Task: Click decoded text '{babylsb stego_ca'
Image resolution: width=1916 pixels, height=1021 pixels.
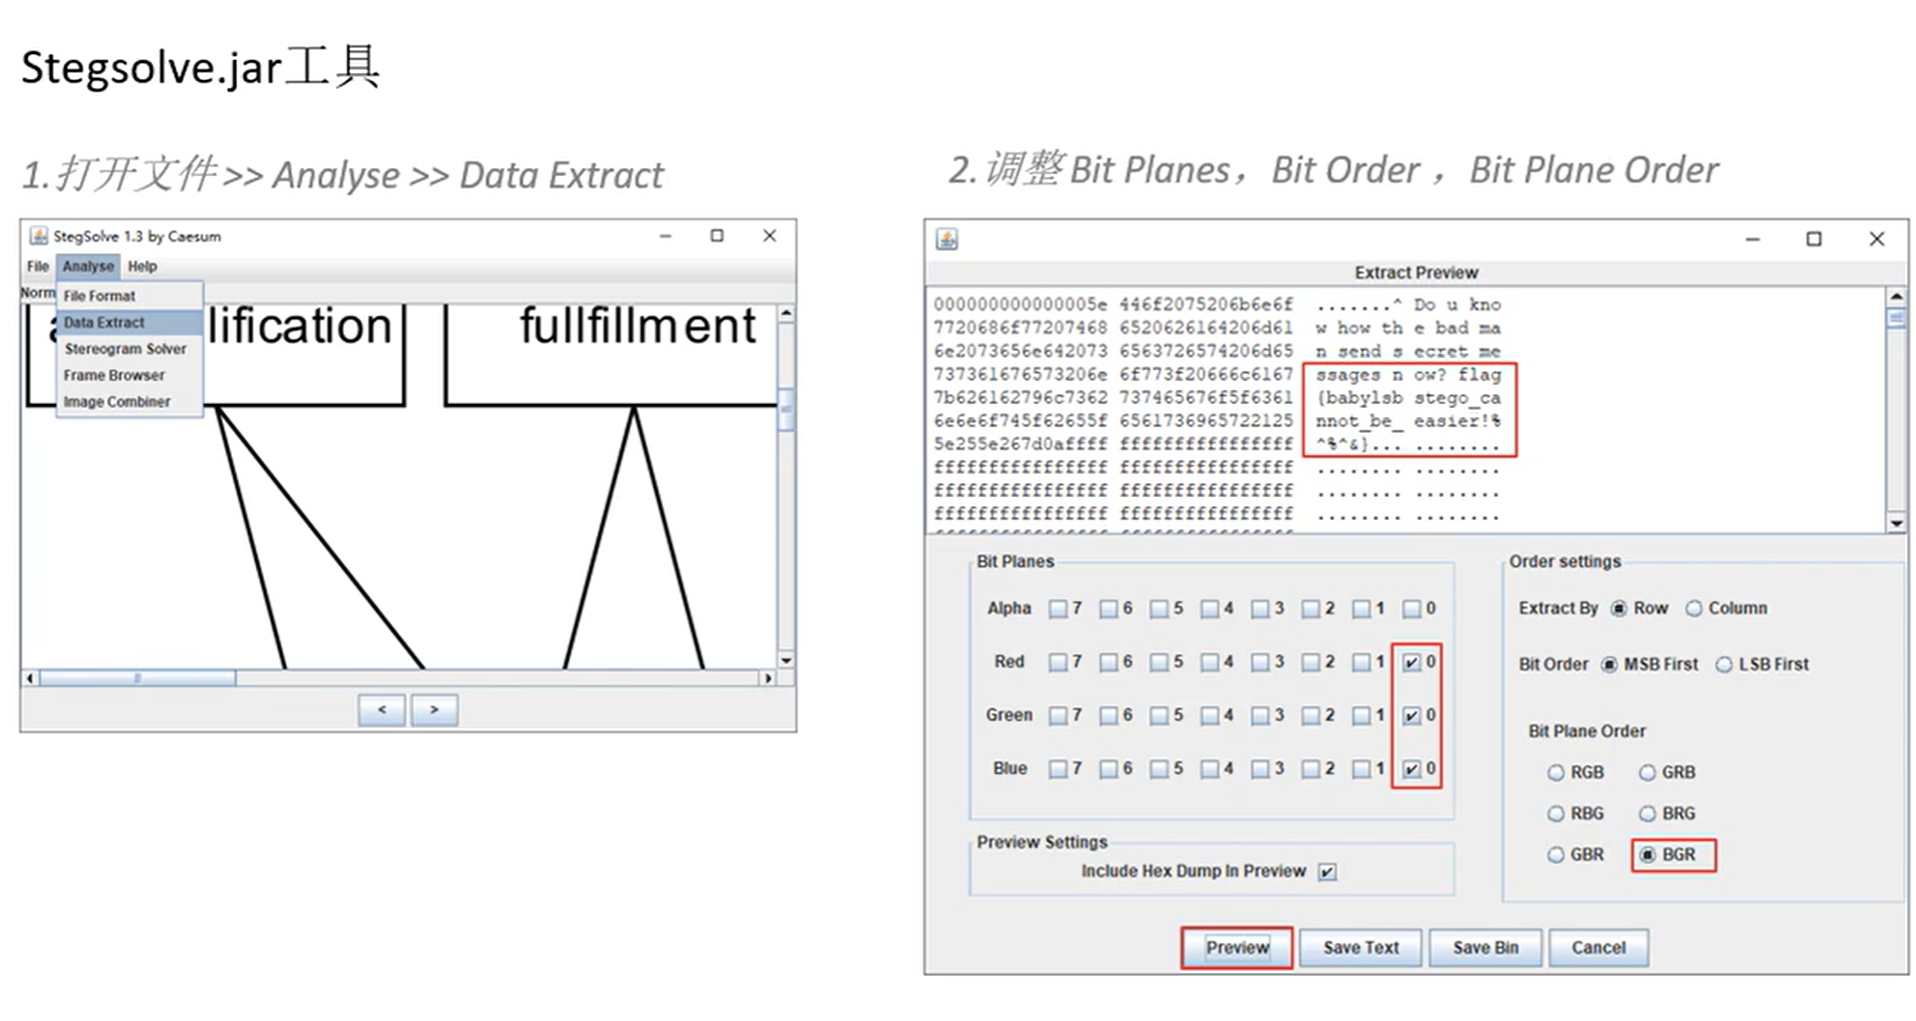Action: (x=1408, y=398)
